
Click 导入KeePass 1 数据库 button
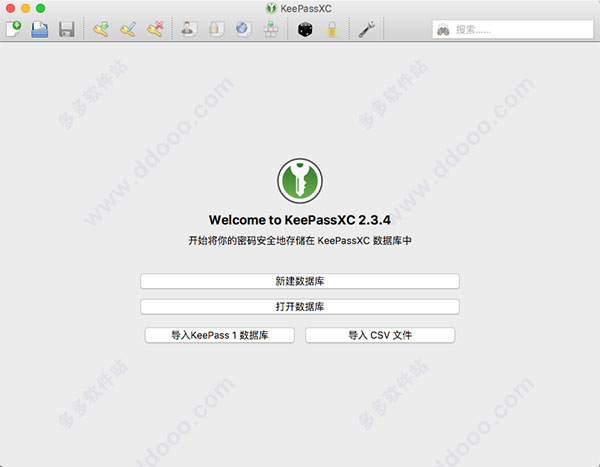pyautogui.click(x=220, y=335)
